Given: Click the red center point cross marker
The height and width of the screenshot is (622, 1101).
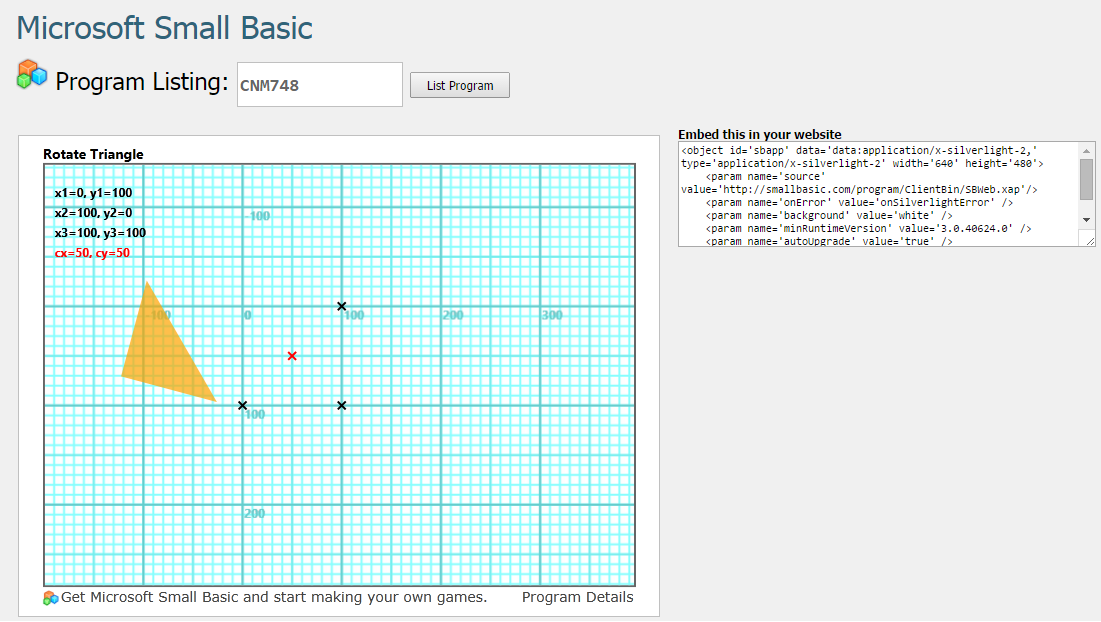Looking at the screenshot, I should [292, 356].
